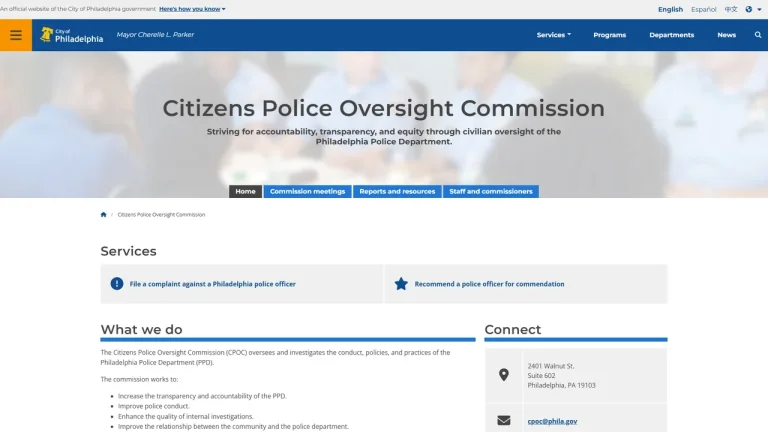Click the "What we do" heading

(142, 330)
